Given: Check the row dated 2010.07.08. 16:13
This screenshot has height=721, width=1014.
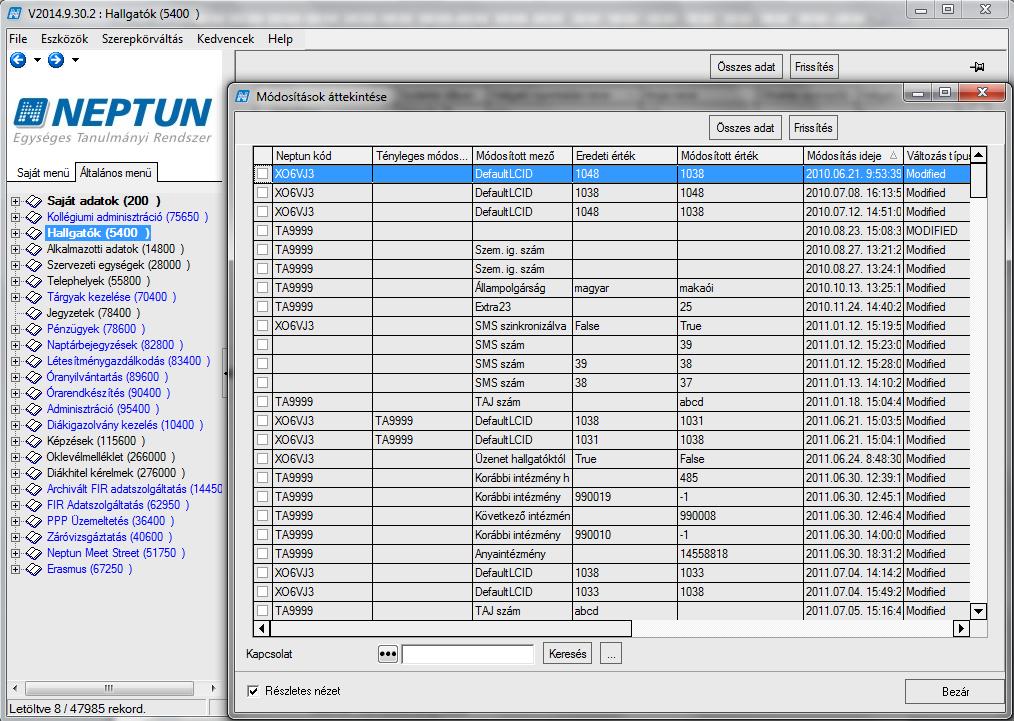Looking at the screenshot, I should point(262,193).
